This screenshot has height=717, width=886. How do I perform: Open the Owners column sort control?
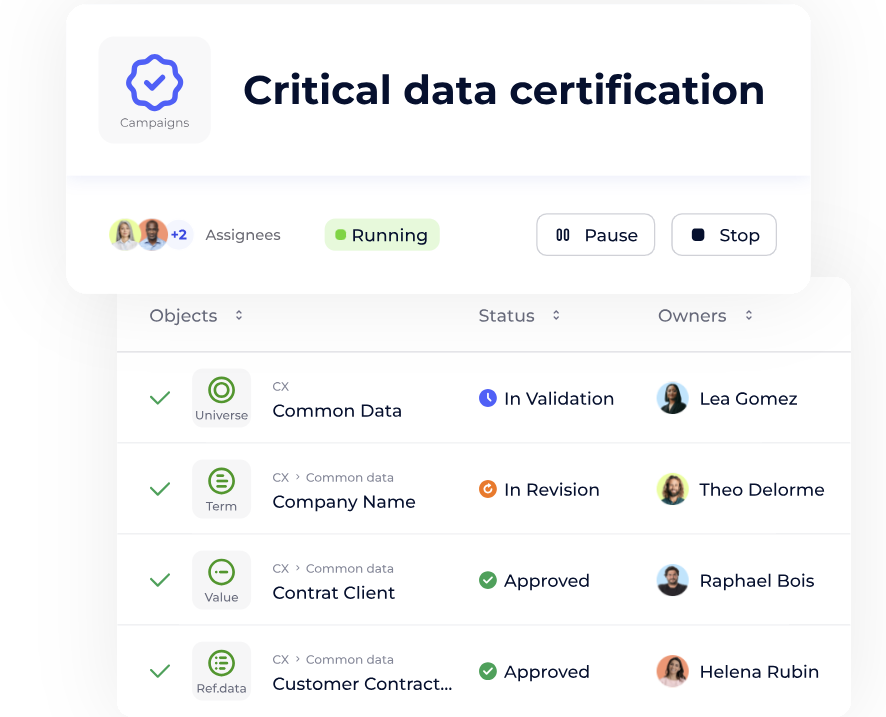(748, 315)
